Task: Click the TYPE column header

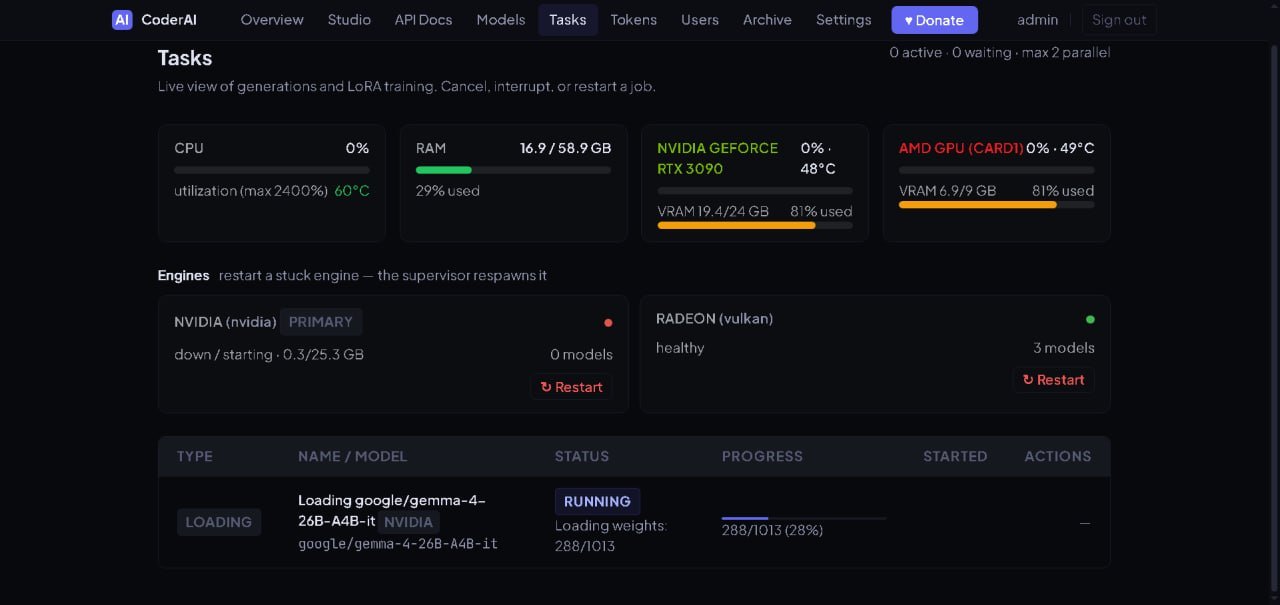Action: pos(195,456)
